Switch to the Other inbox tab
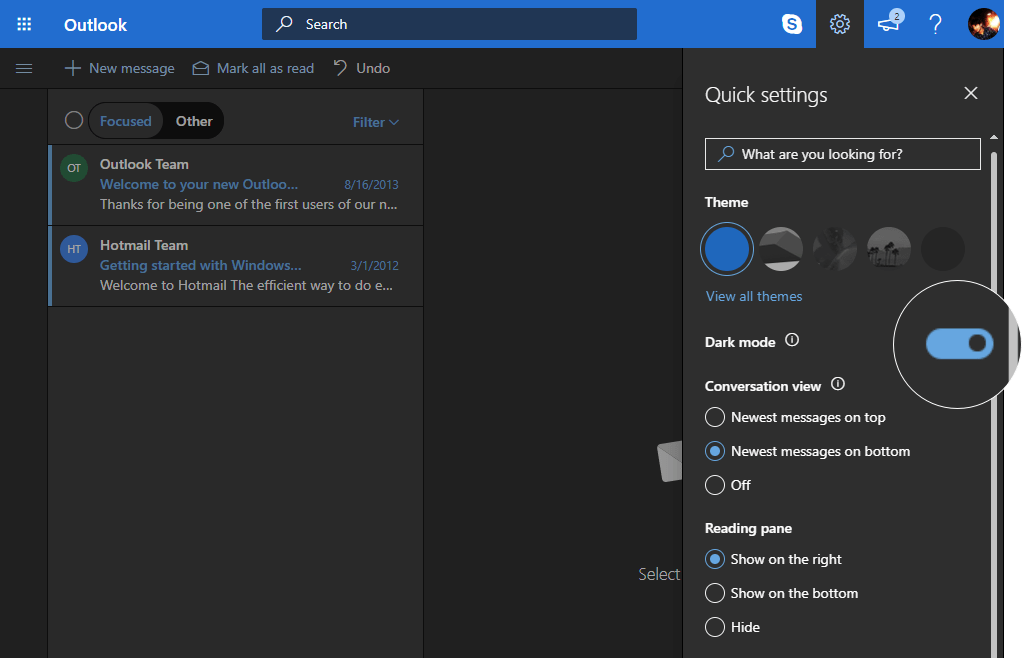Viewport: 1022px width, 658px height. point(193,120)
